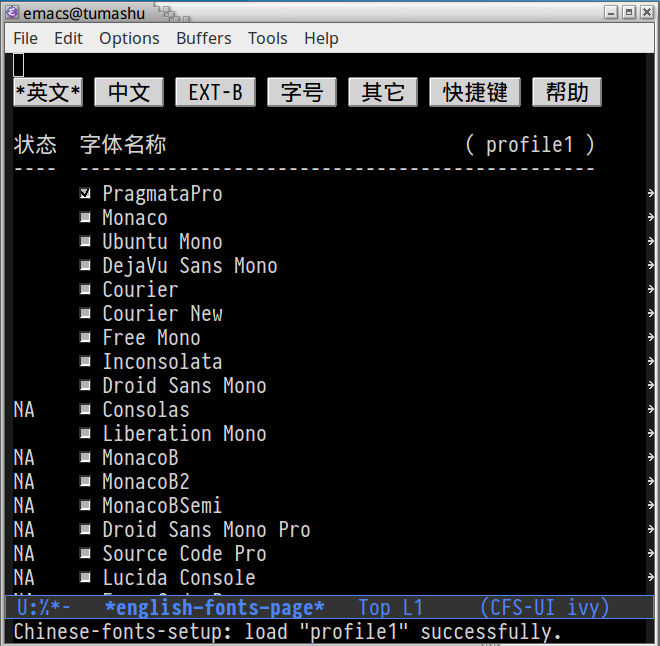The height and width of the screenshot is (646, 660).
Task: Open the Options menu
Action: coord(129,38)
